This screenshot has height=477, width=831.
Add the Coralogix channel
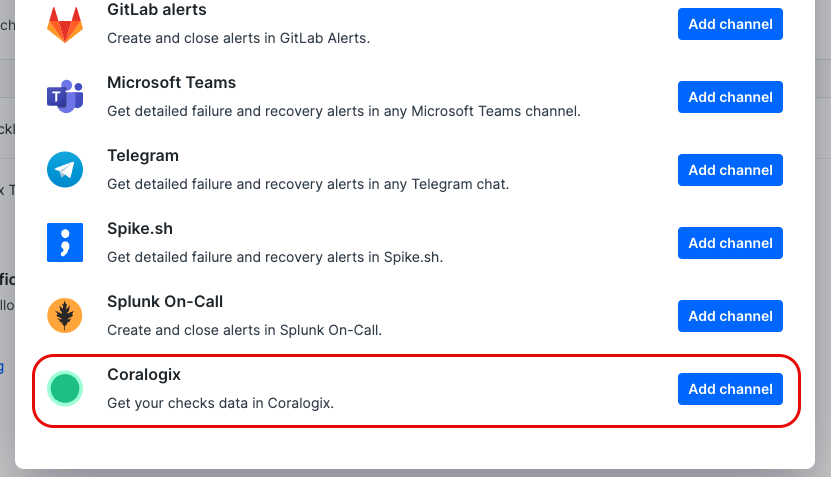tap(730, 389)
